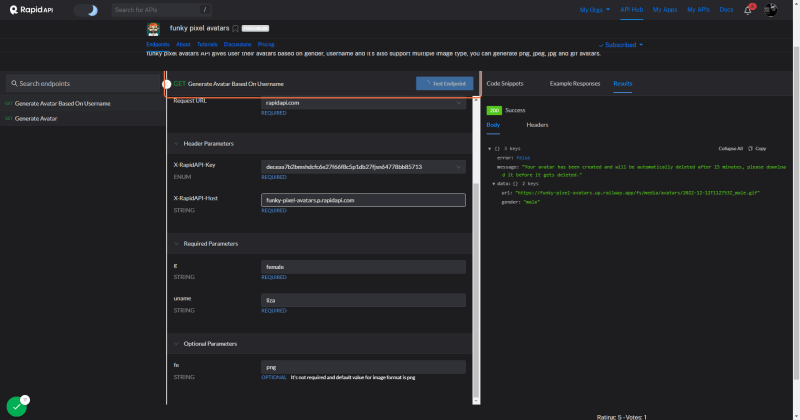Click the 200 status badge
This screenshot has height=420, width=800.
(494, 110)
